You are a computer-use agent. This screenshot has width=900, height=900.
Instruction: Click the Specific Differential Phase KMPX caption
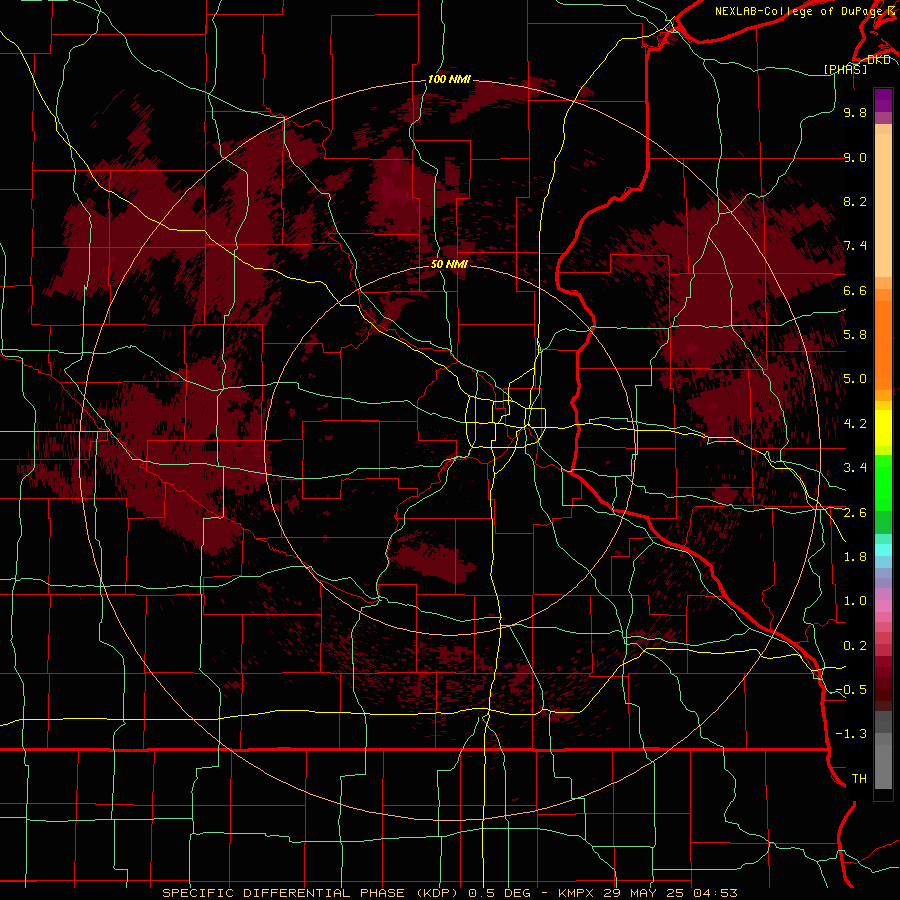(449, 893)
